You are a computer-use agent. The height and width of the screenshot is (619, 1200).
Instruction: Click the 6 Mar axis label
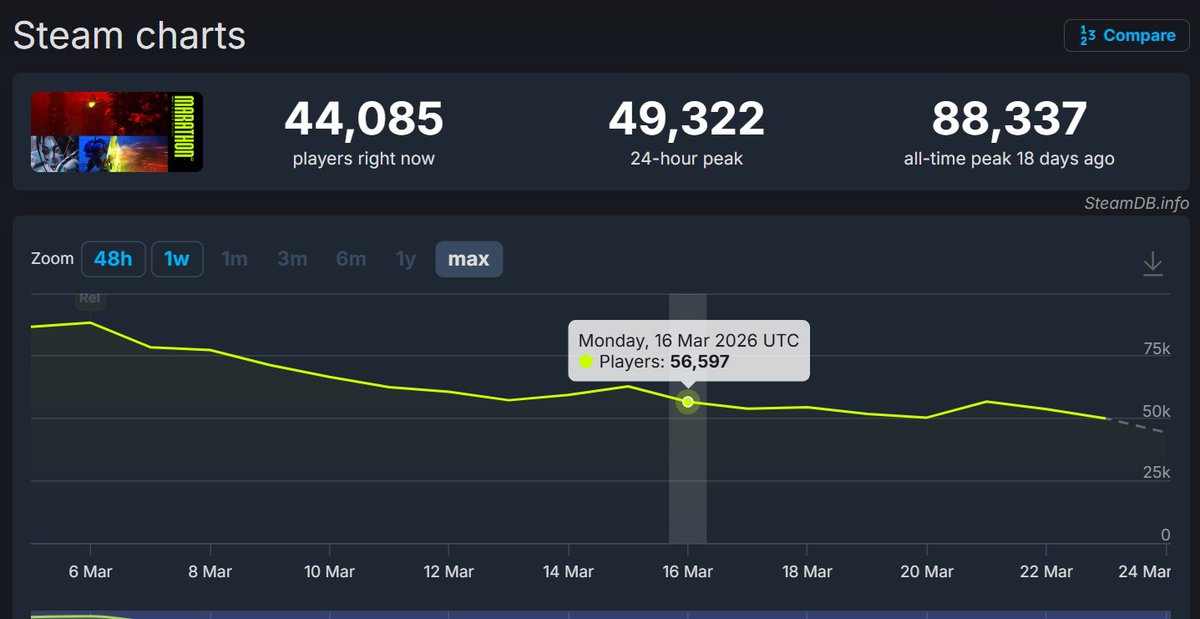point(90,571)
